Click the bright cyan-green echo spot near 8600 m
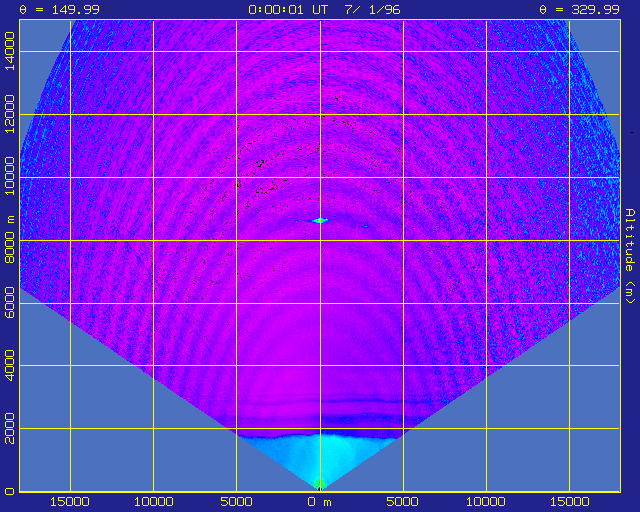The image size is (640, 512). pyautogui.click(x=320, y=220)
